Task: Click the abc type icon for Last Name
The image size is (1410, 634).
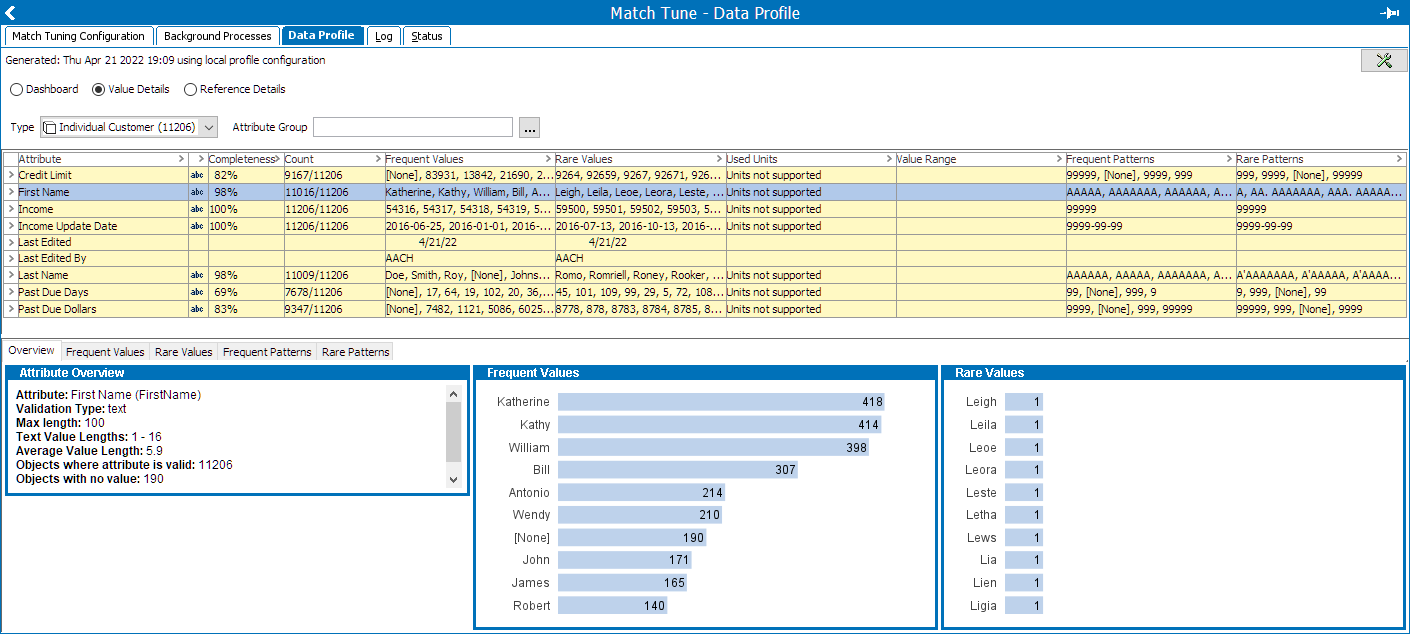Action: [196, 275]
